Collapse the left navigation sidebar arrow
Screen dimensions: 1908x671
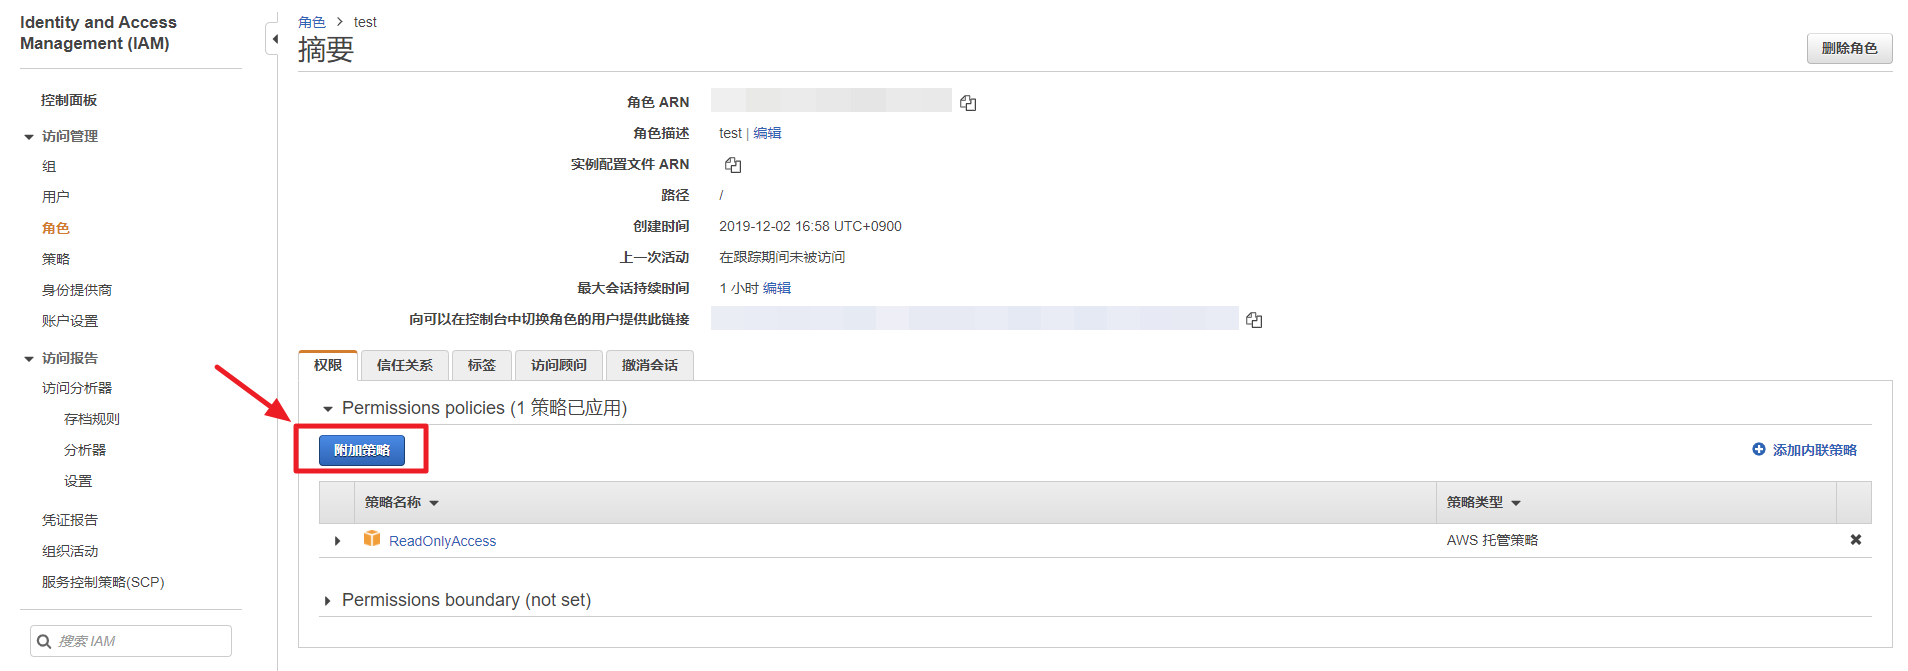pyautogui.click(x=274, y=39)
